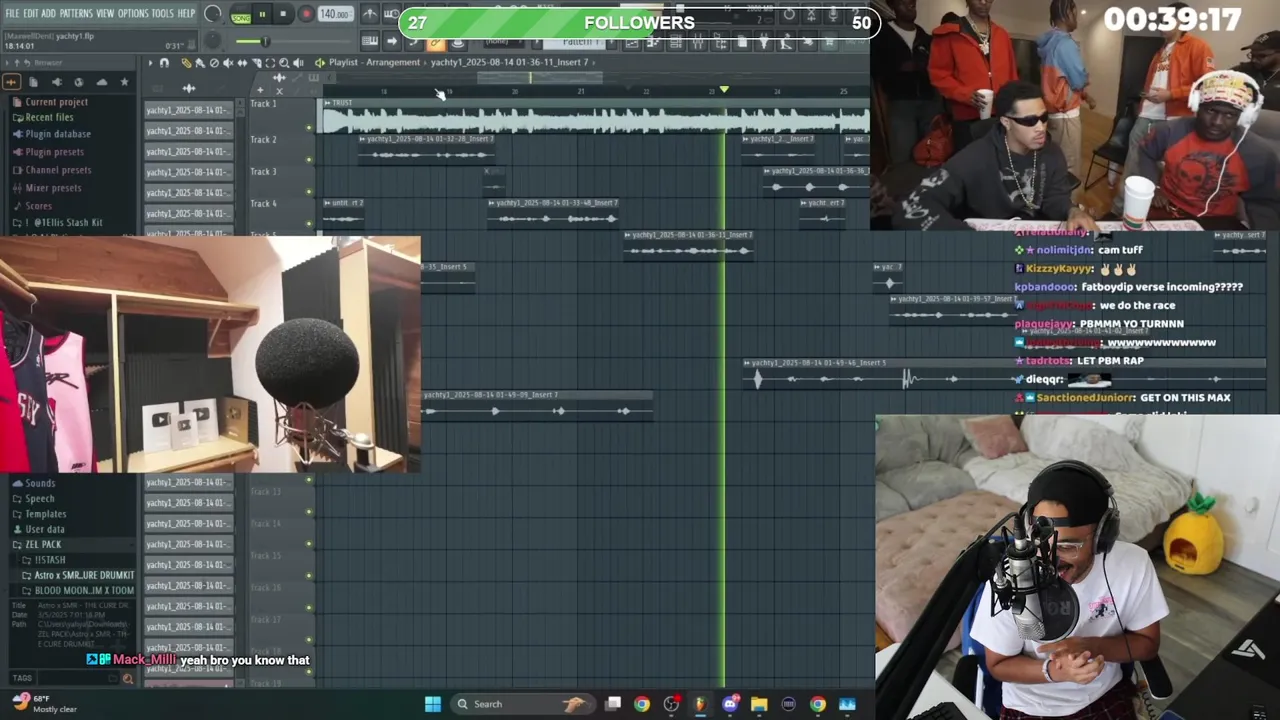The width and height of the screenshot is (1280, 720).
Task: Open the TOOLS menu
Action: click(x=163, y=13)
